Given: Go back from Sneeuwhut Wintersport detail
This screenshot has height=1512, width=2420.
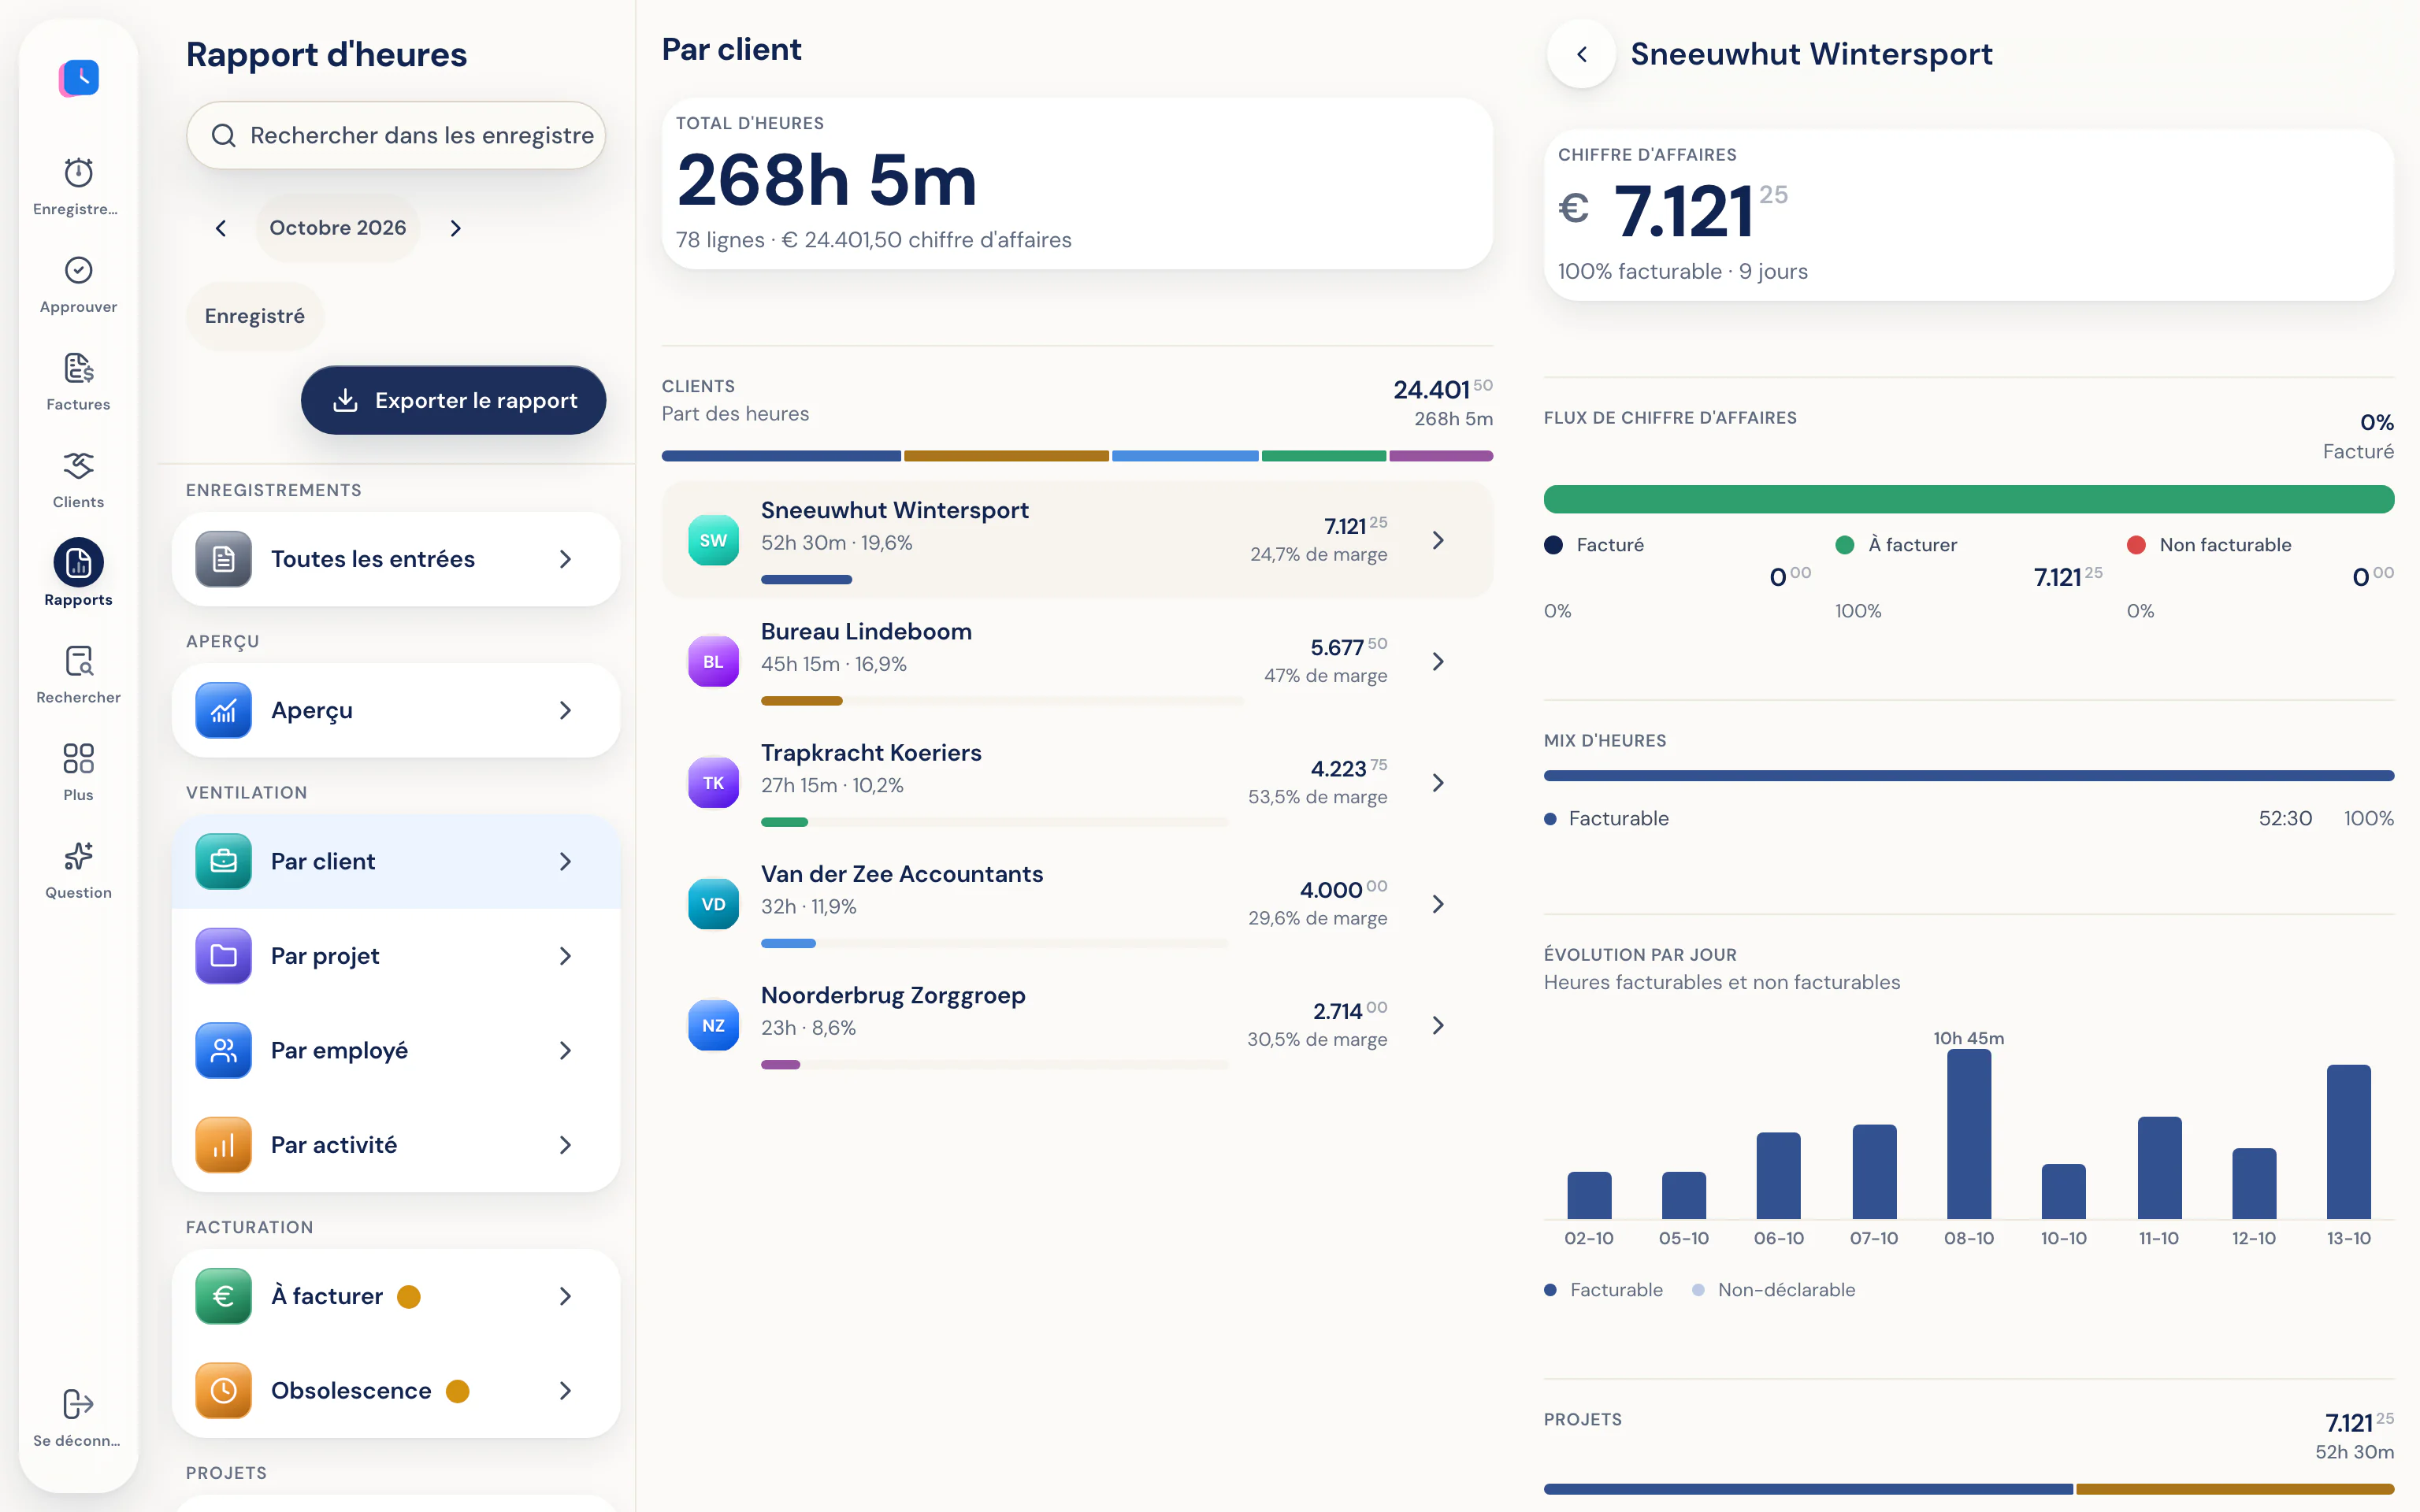Looking at the screenshot, I should [1581, 54].
